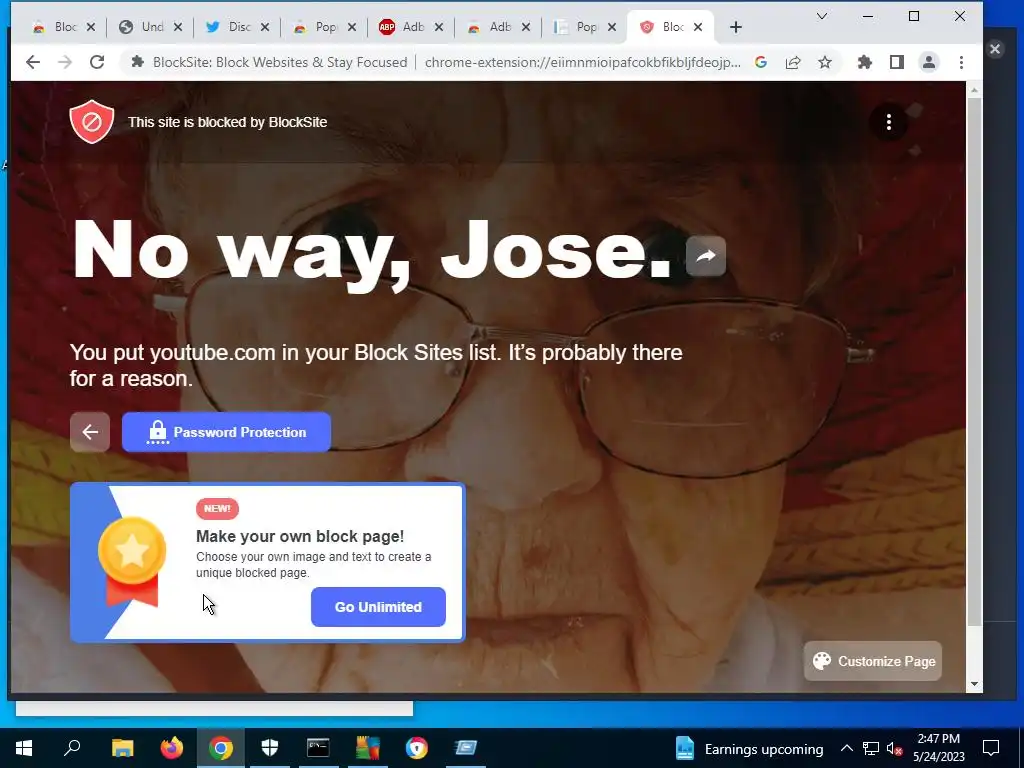Viewport: 1024px width, 768px height.
Task: Open the Extensions puzzle menu in toolbar
Action: 865,62
